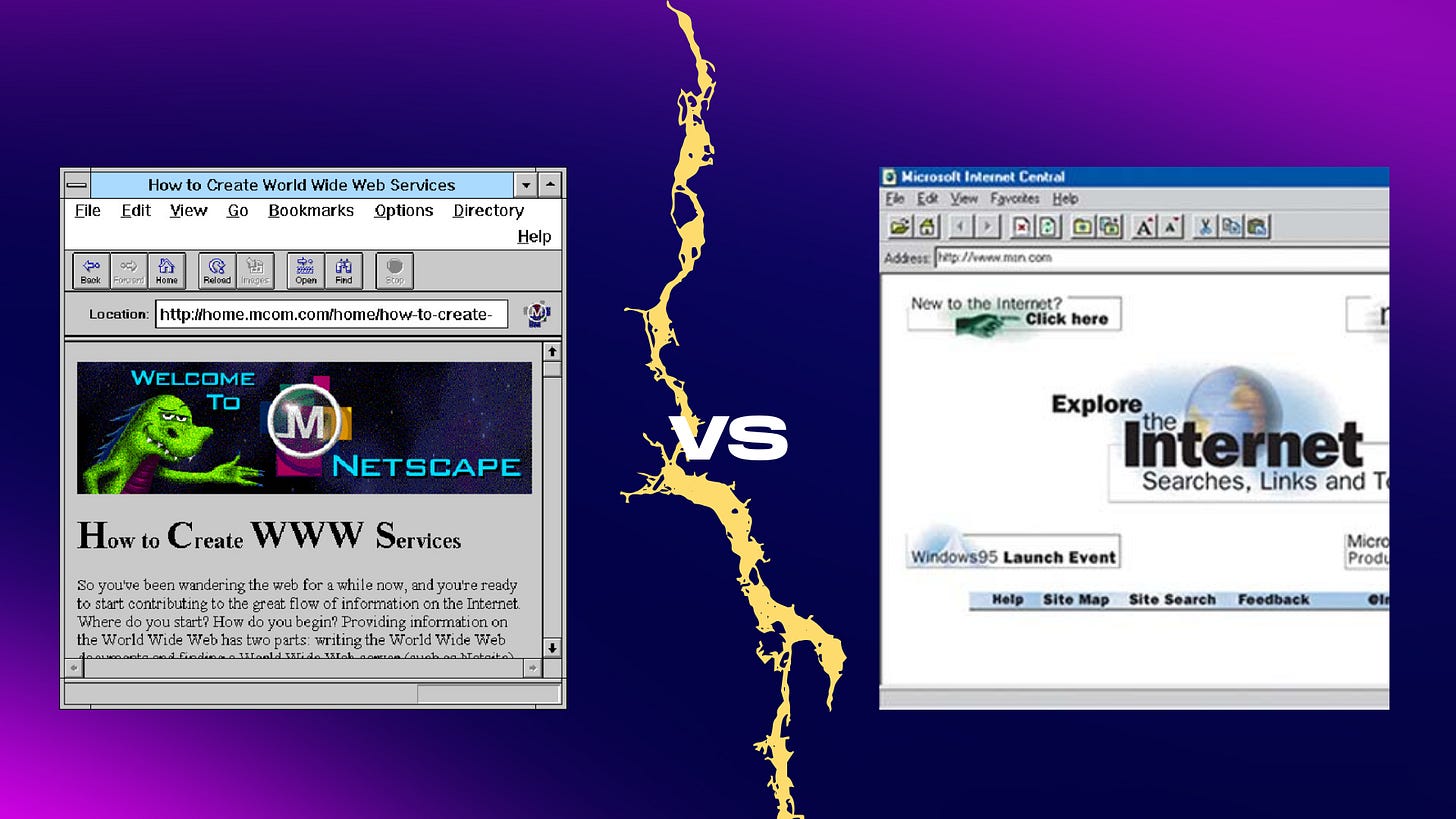
Task: Click the Netscape vertical scrollbar thumb
Action: [x=552, y=369]
